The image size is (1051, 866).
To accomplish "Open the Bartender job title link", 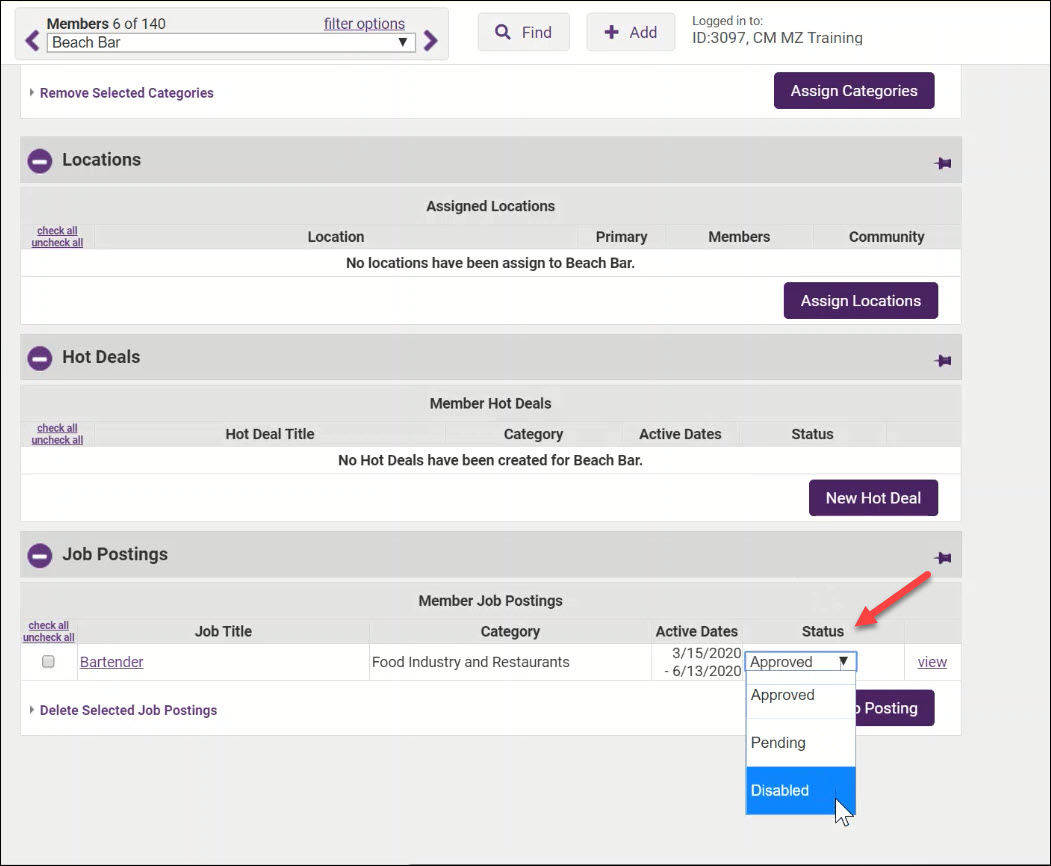I will 112,662.
